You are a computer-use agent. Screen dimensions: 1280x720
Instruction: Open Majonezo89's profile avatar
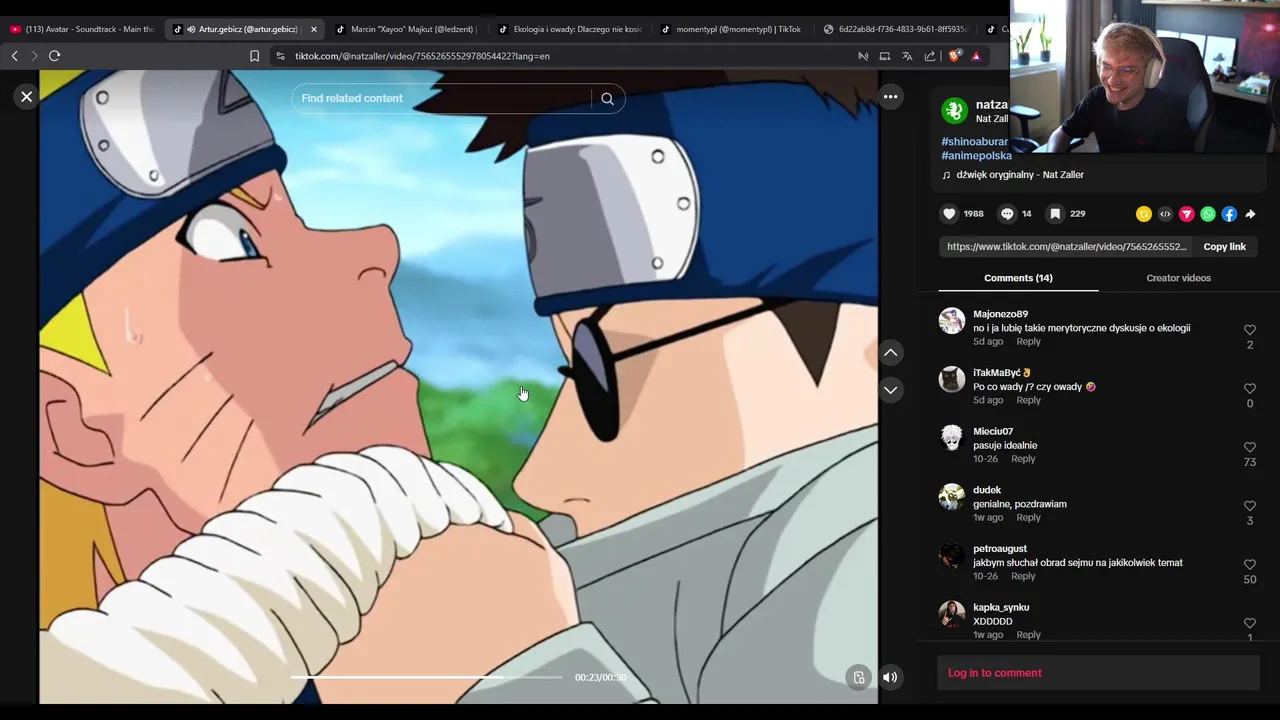coord(951,321)
